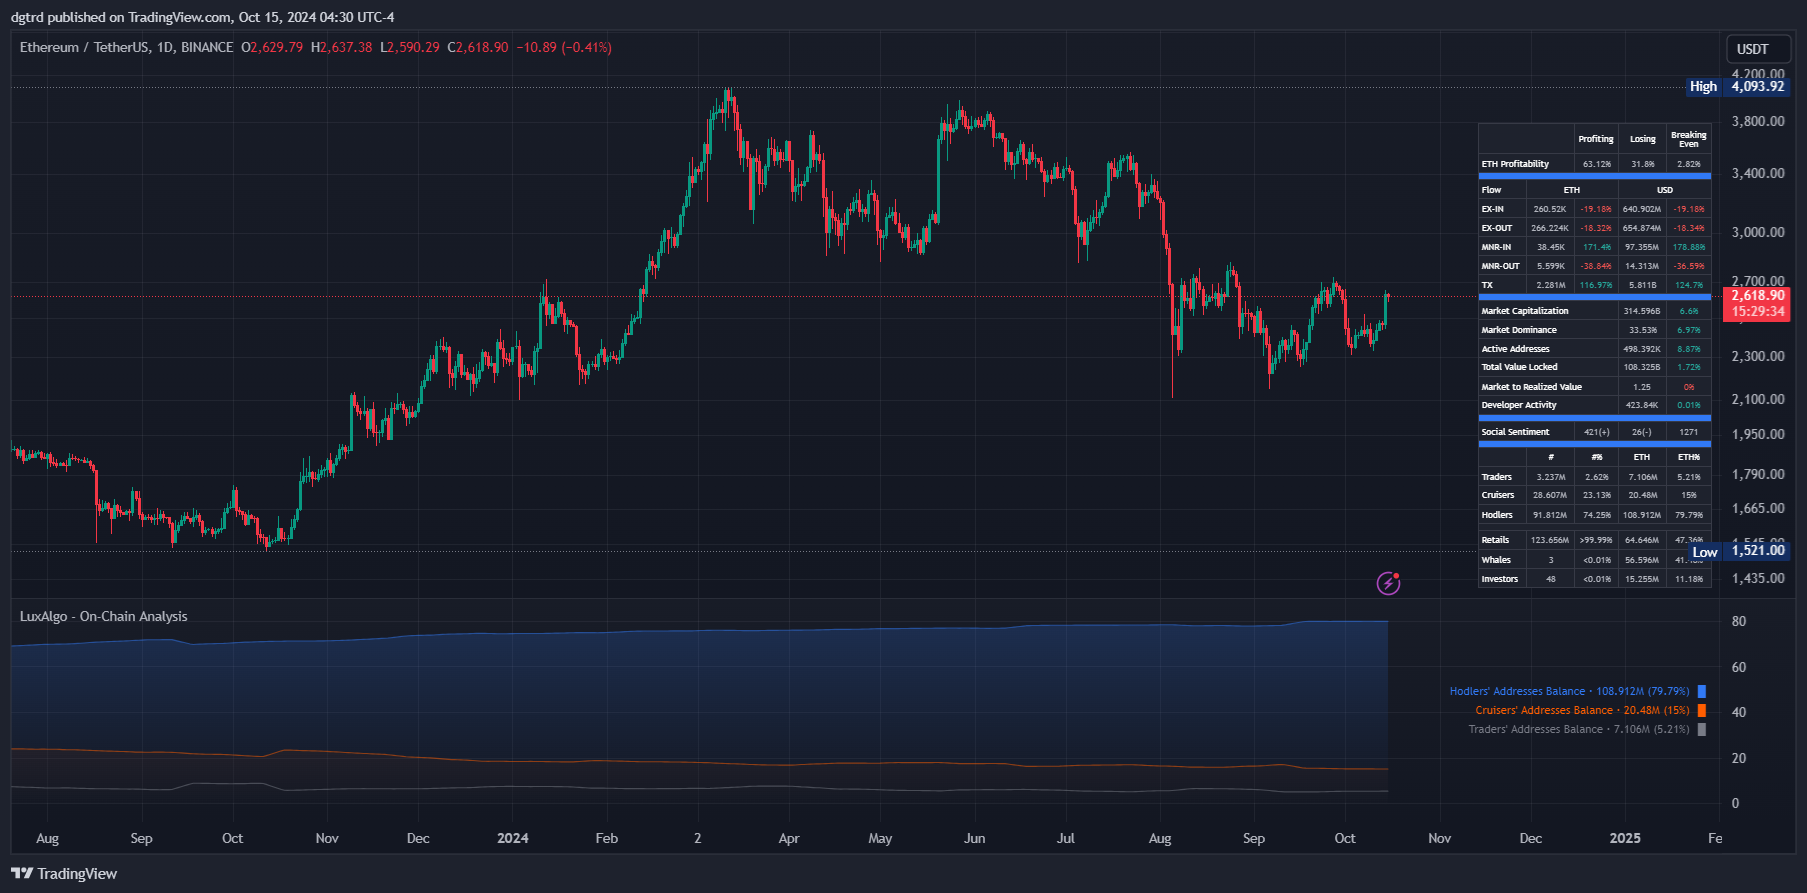Screen dimensions: 1807x893
Task: Click the Jun label on time axis
Action: 974,838
